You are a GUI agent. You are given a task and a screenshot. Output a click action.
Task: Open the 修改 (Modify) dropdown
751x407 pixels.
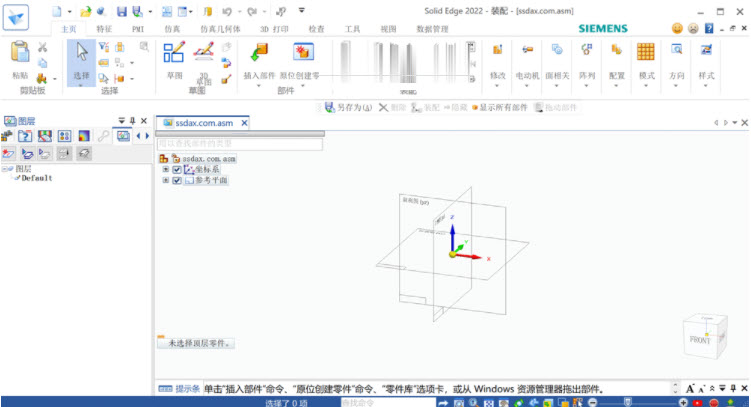pyautogui.click(x=497, y=86)
